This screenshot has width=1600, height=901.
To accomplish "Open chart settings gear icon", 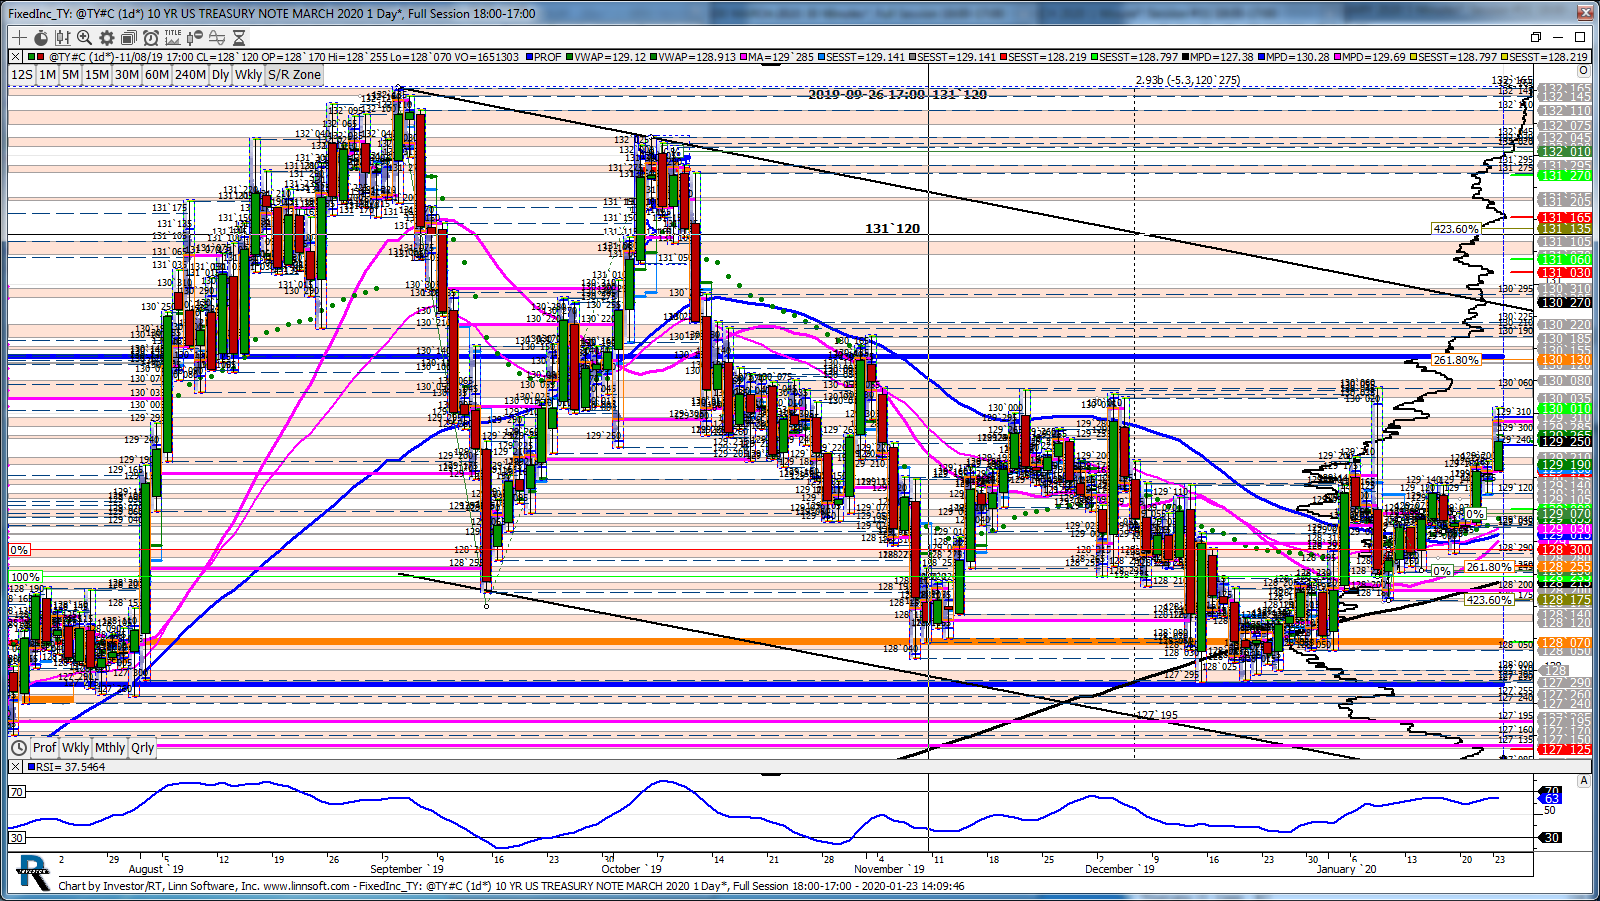I will point(107,38).
